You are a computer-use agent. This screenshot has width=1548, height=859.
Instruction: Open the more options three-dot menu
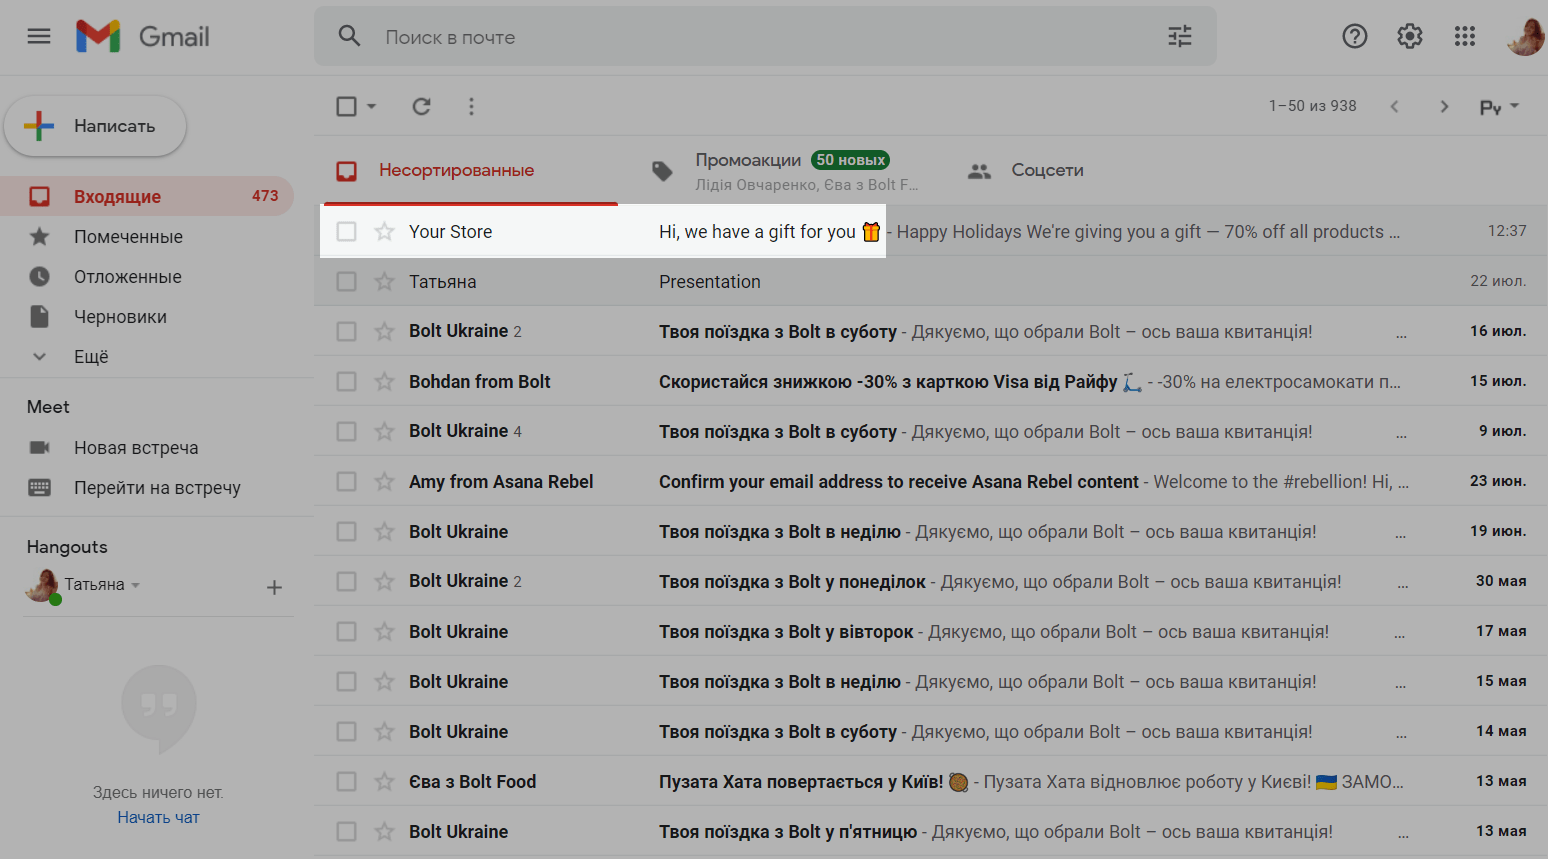click(471, 106)
